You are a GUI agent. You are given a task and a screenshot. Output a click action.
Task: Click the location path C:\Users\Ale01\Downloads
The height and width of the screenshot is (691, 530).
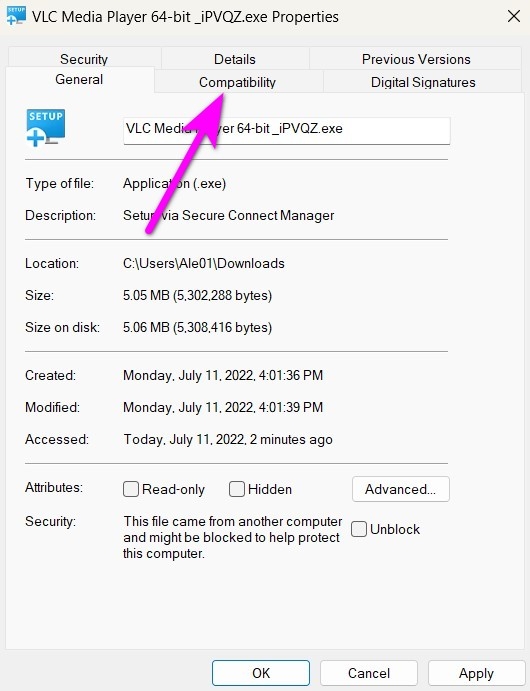coord(204,263)
